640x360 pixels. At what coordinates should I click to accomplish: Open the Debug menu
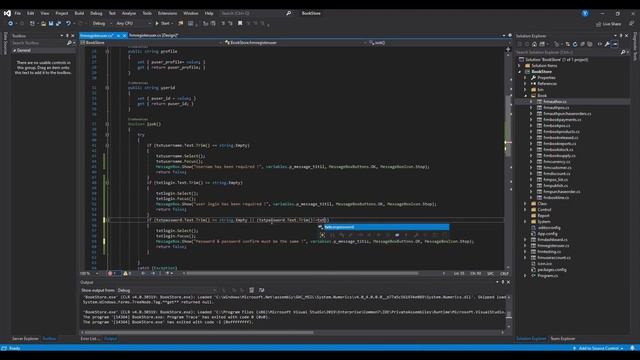point(96,13)
